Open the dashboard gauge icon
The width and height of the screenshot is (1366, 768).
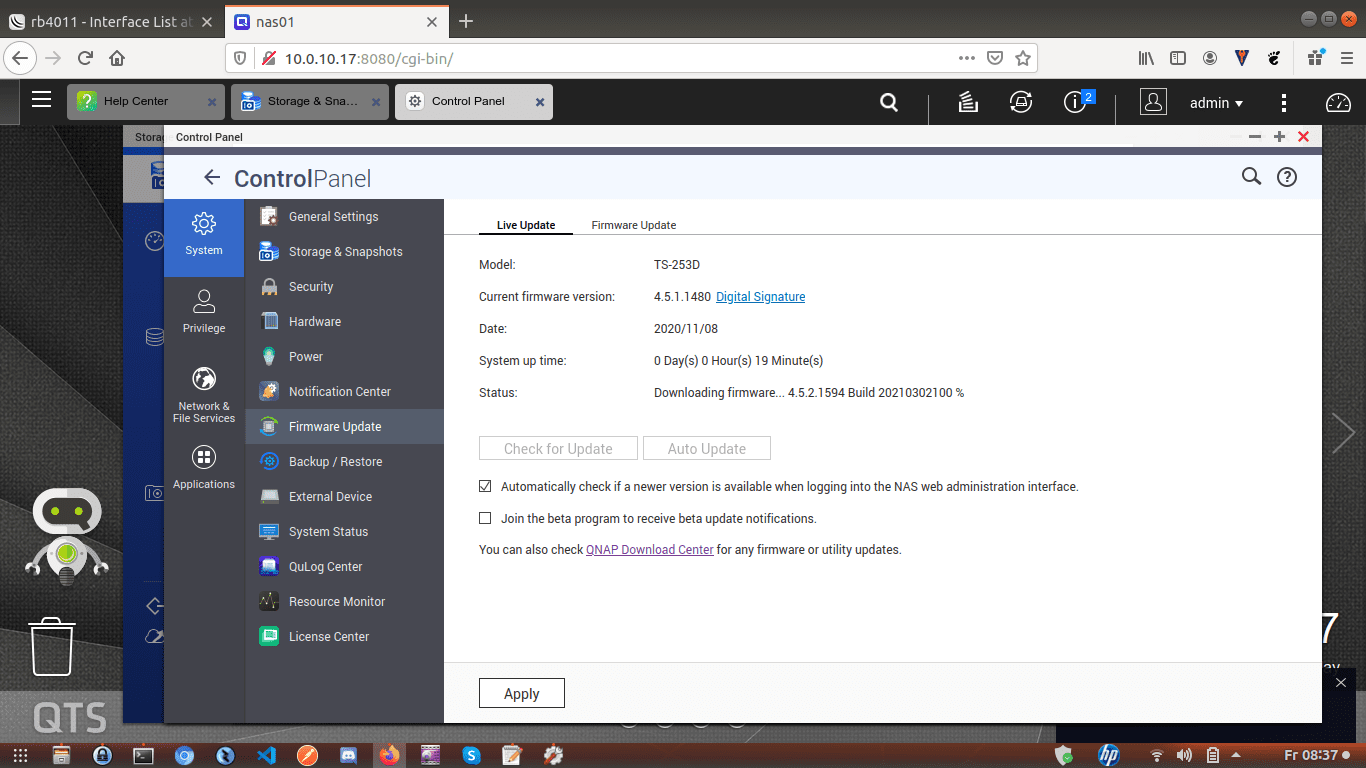click(1338, 102)
